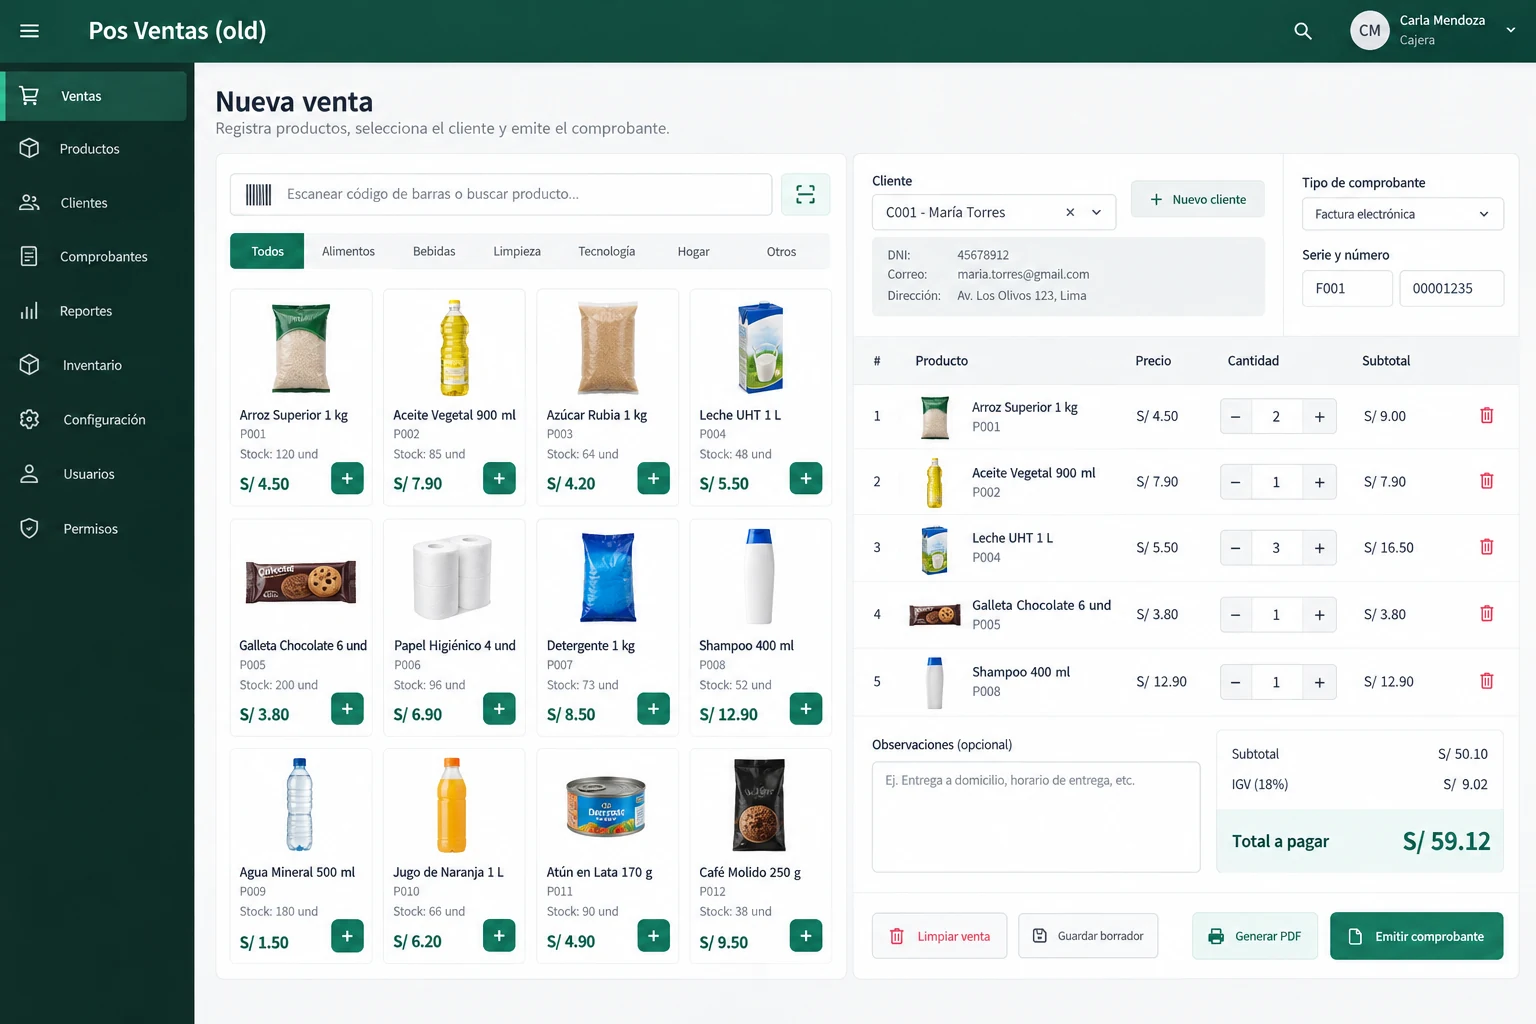
Task: Click Emitir comprobante button
Action: tap(1417, 936)
